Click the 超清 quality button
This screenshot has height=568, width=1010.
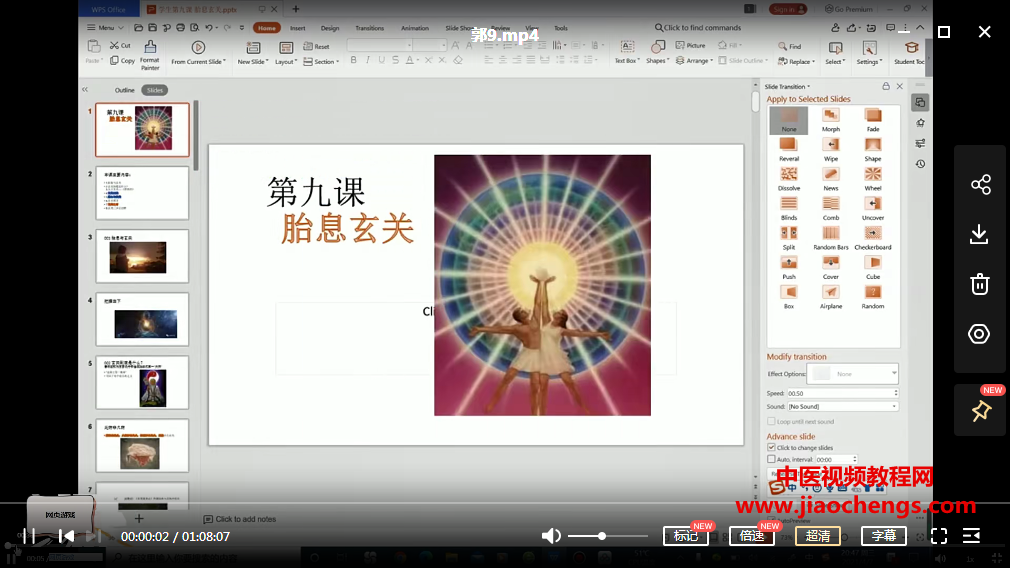(818, 536)
